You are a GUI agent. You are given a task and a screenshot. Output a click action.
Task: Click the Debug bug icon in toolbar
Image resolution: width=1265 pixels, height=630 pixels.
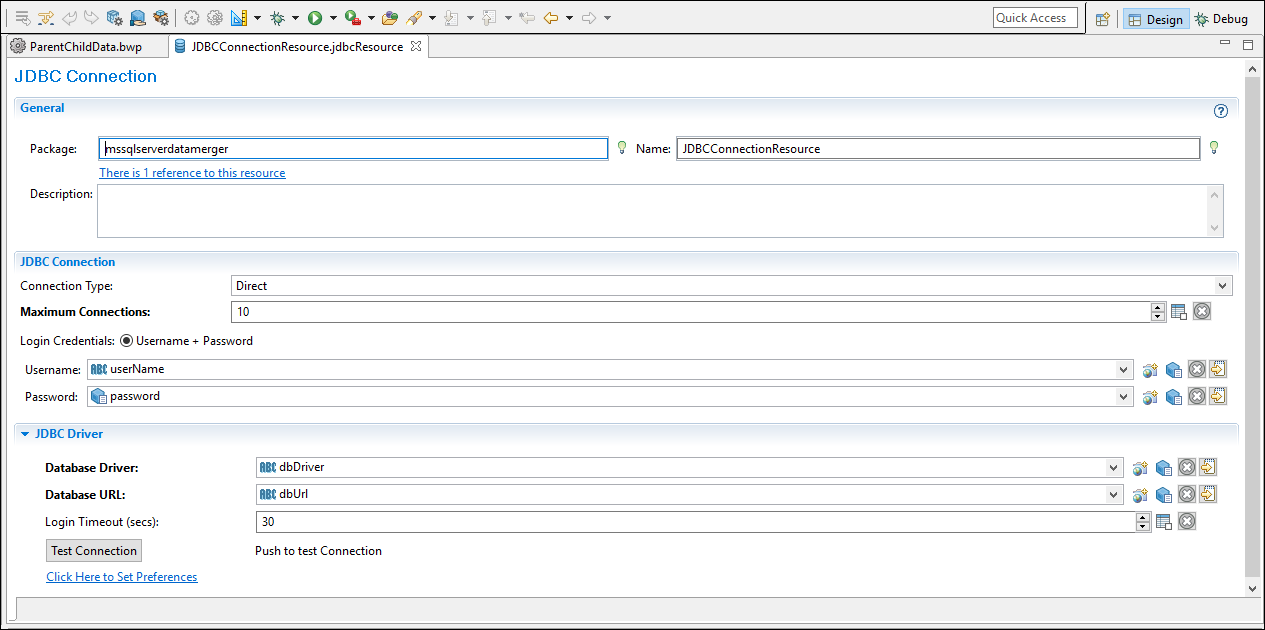(278, 18)
